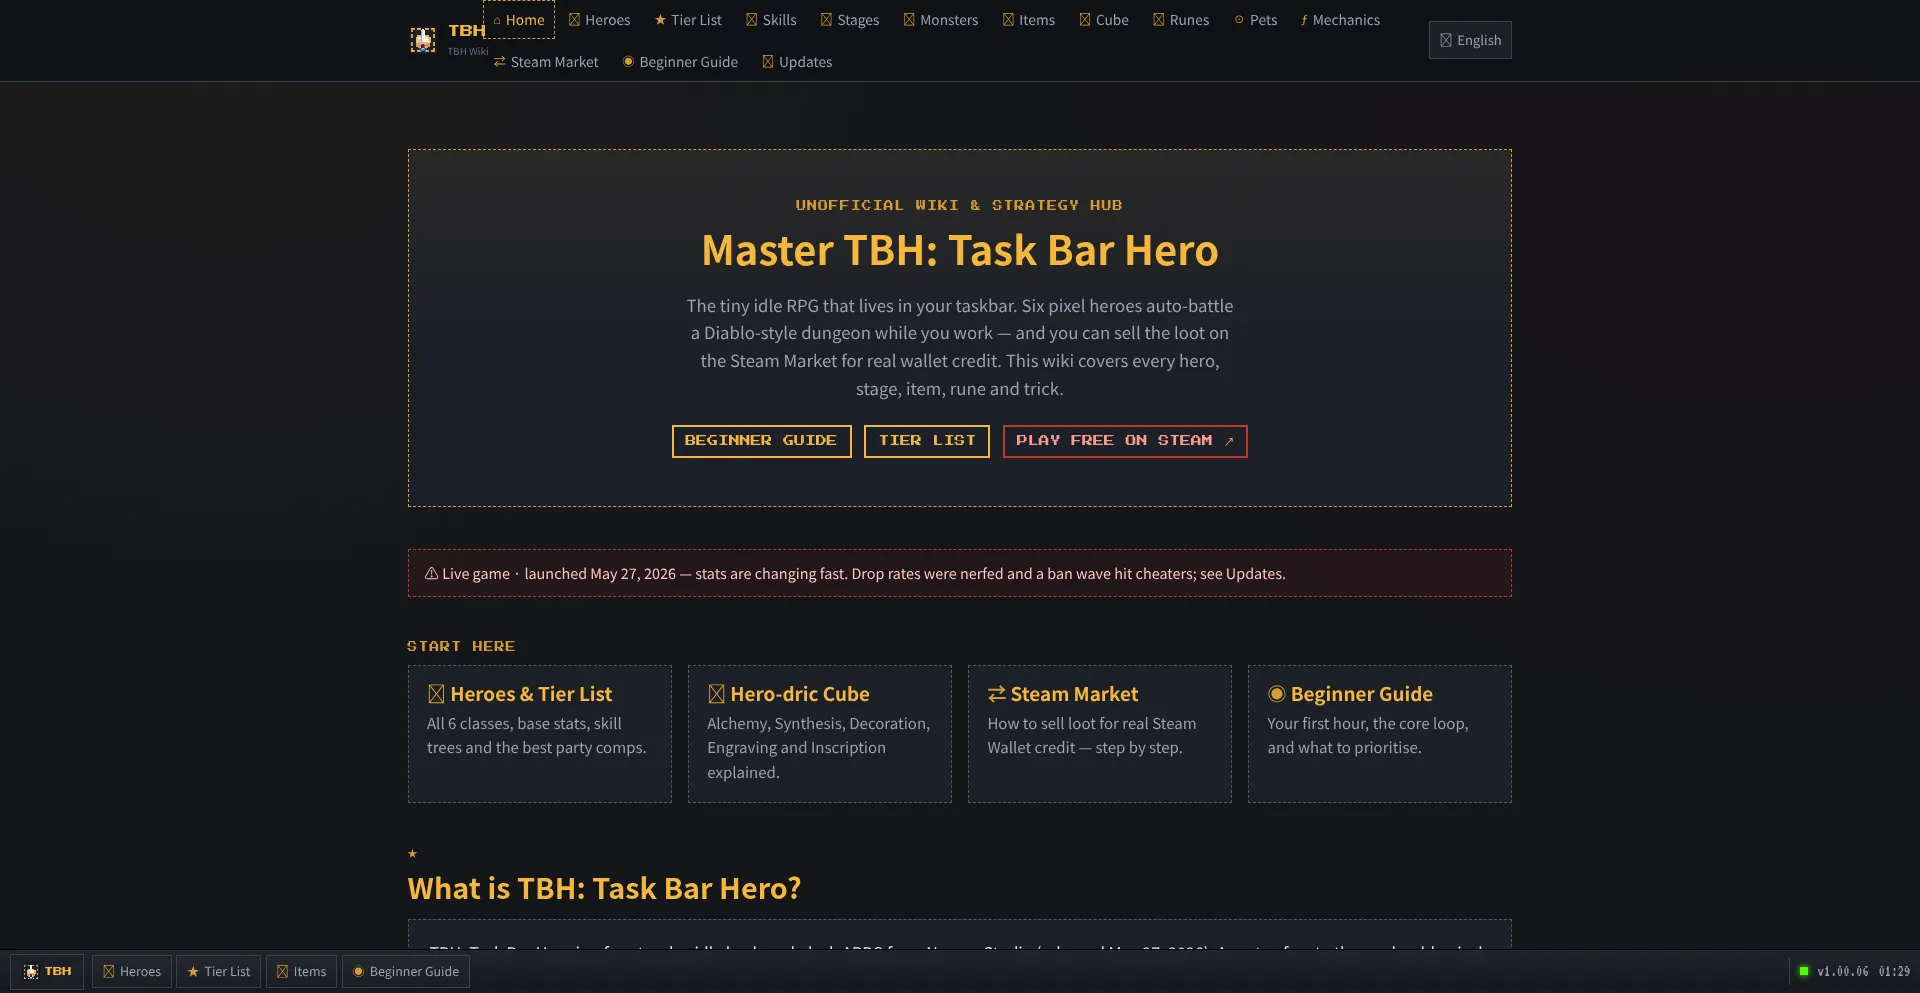
Task: Click PLAY FREE ON STEAM button
Action: [1125, 441]
